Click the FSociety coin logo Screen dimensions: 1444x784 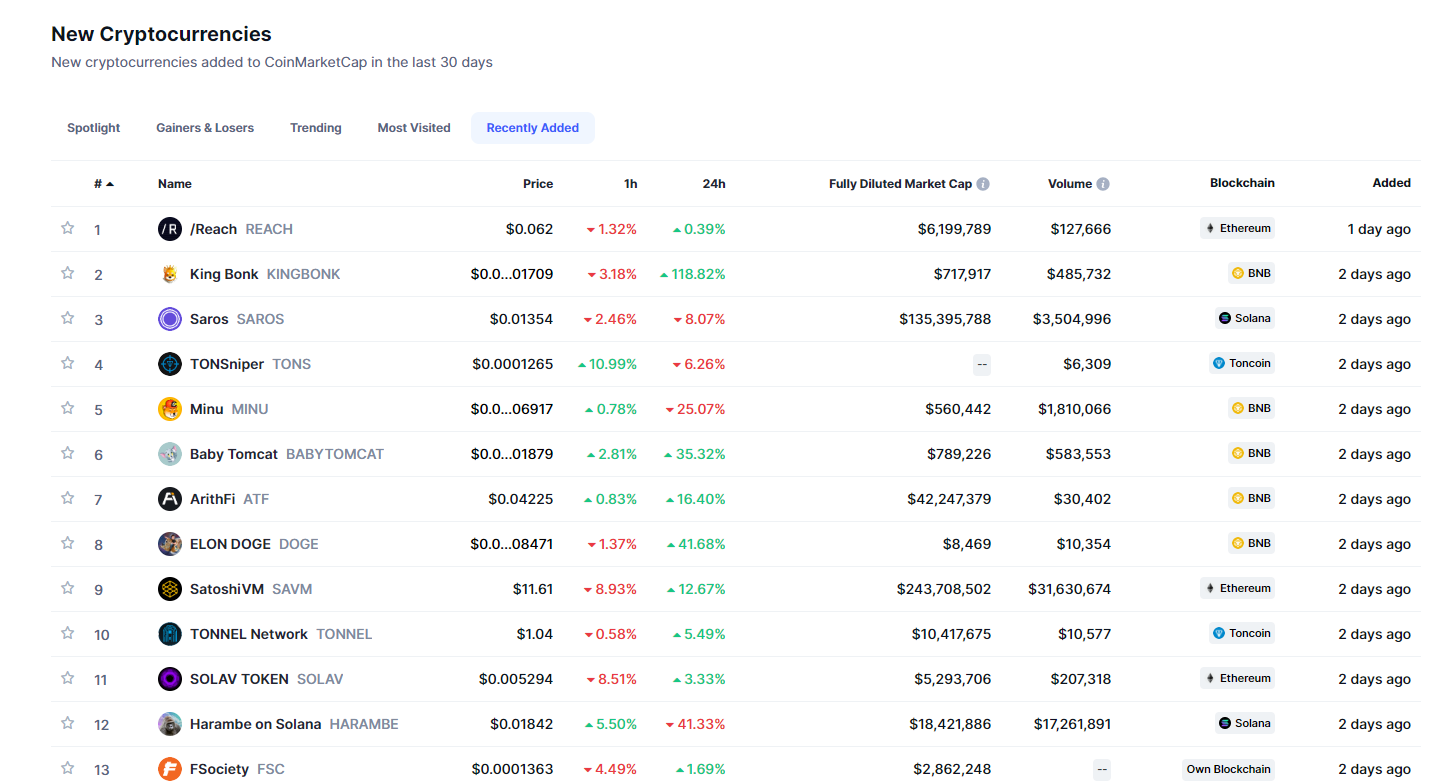(x=170, y=769)
